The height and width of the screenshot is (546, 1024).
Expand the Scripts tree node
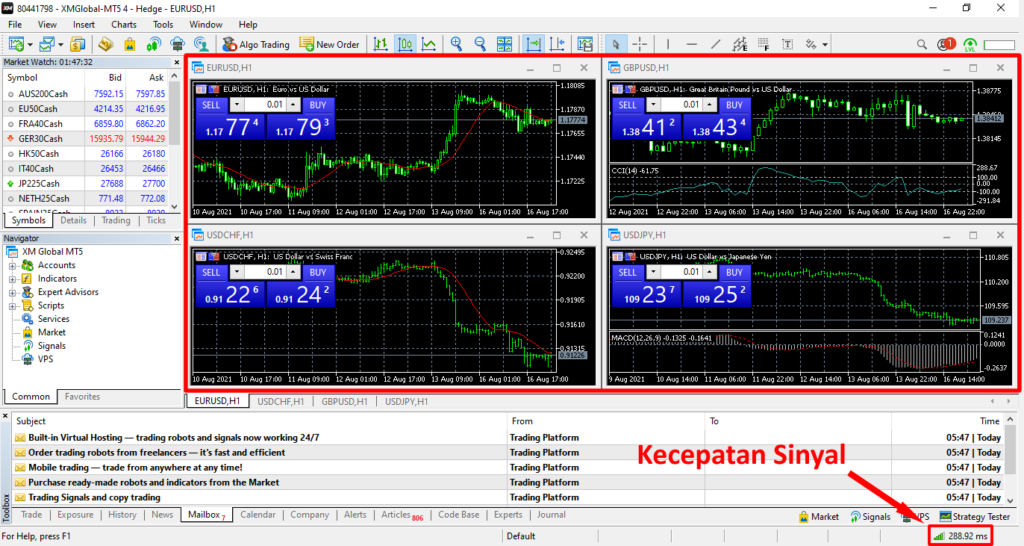pyautogui.click(x=12, y=306)
